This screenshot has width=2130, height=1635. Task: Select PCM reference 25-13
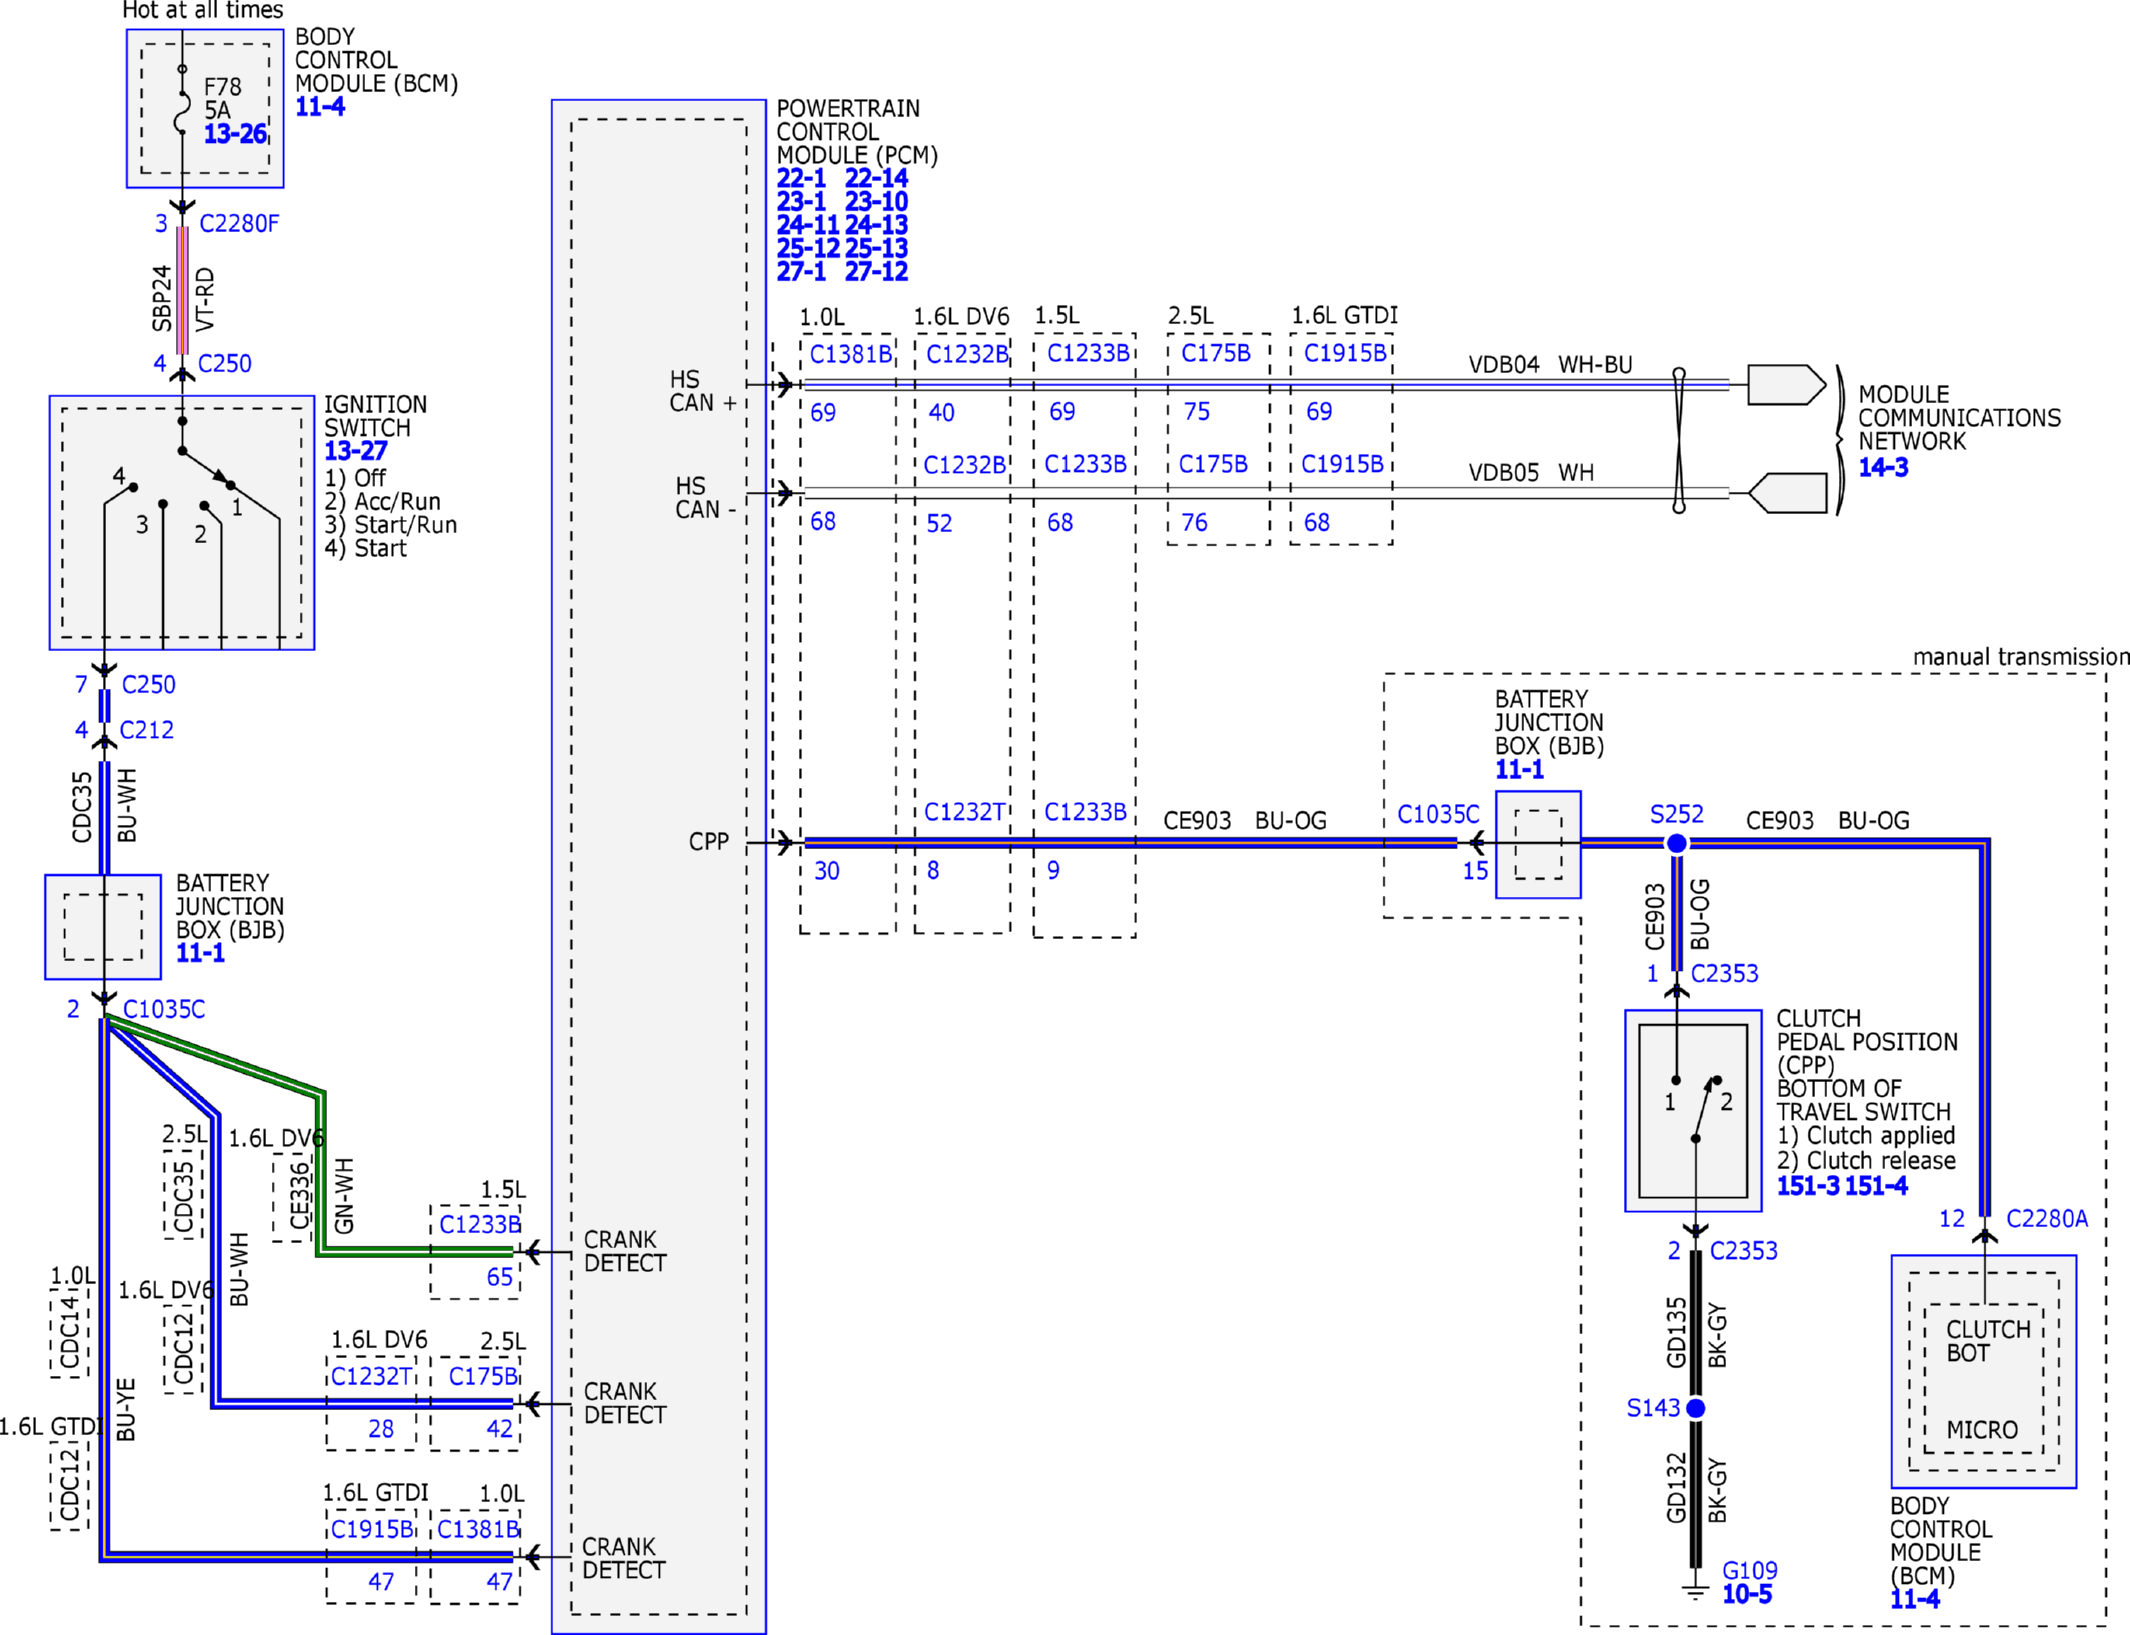(876, 248)
